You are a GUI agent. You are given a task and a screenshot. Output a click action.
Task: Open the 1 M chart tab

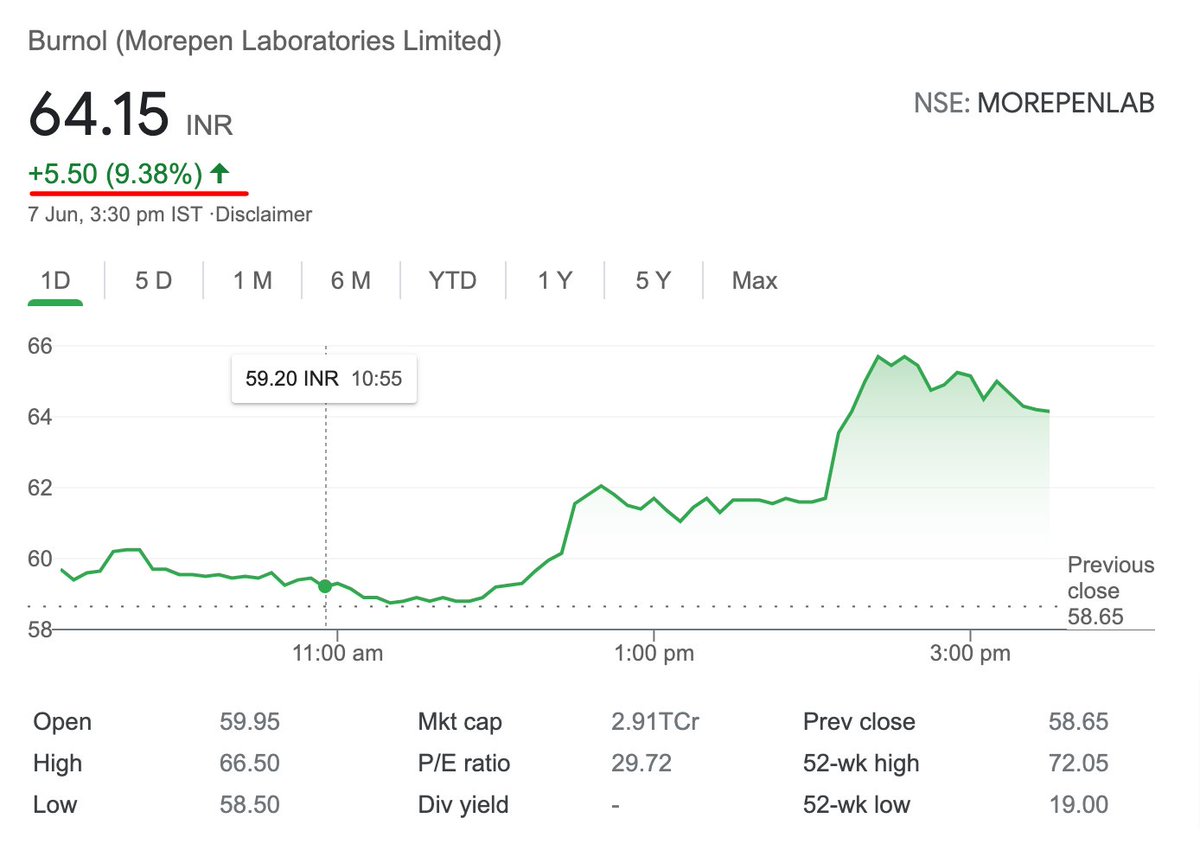click(252, 281)
